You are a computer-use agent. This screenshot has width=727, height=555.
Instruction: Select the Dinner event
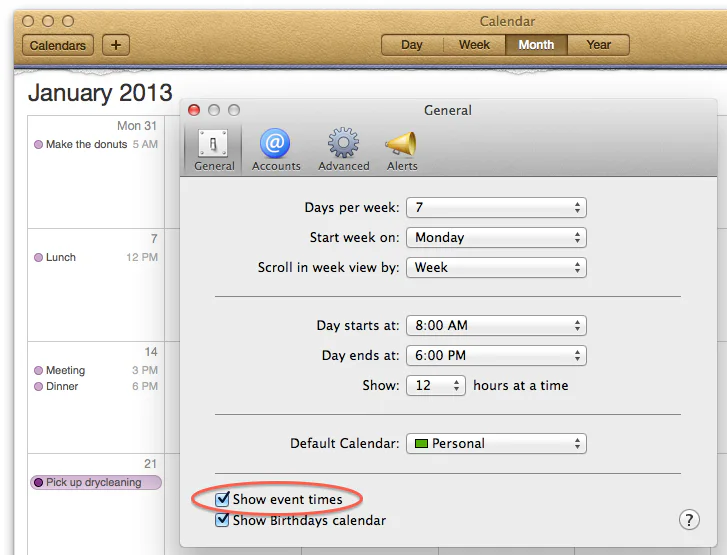[x=96, y=386]
